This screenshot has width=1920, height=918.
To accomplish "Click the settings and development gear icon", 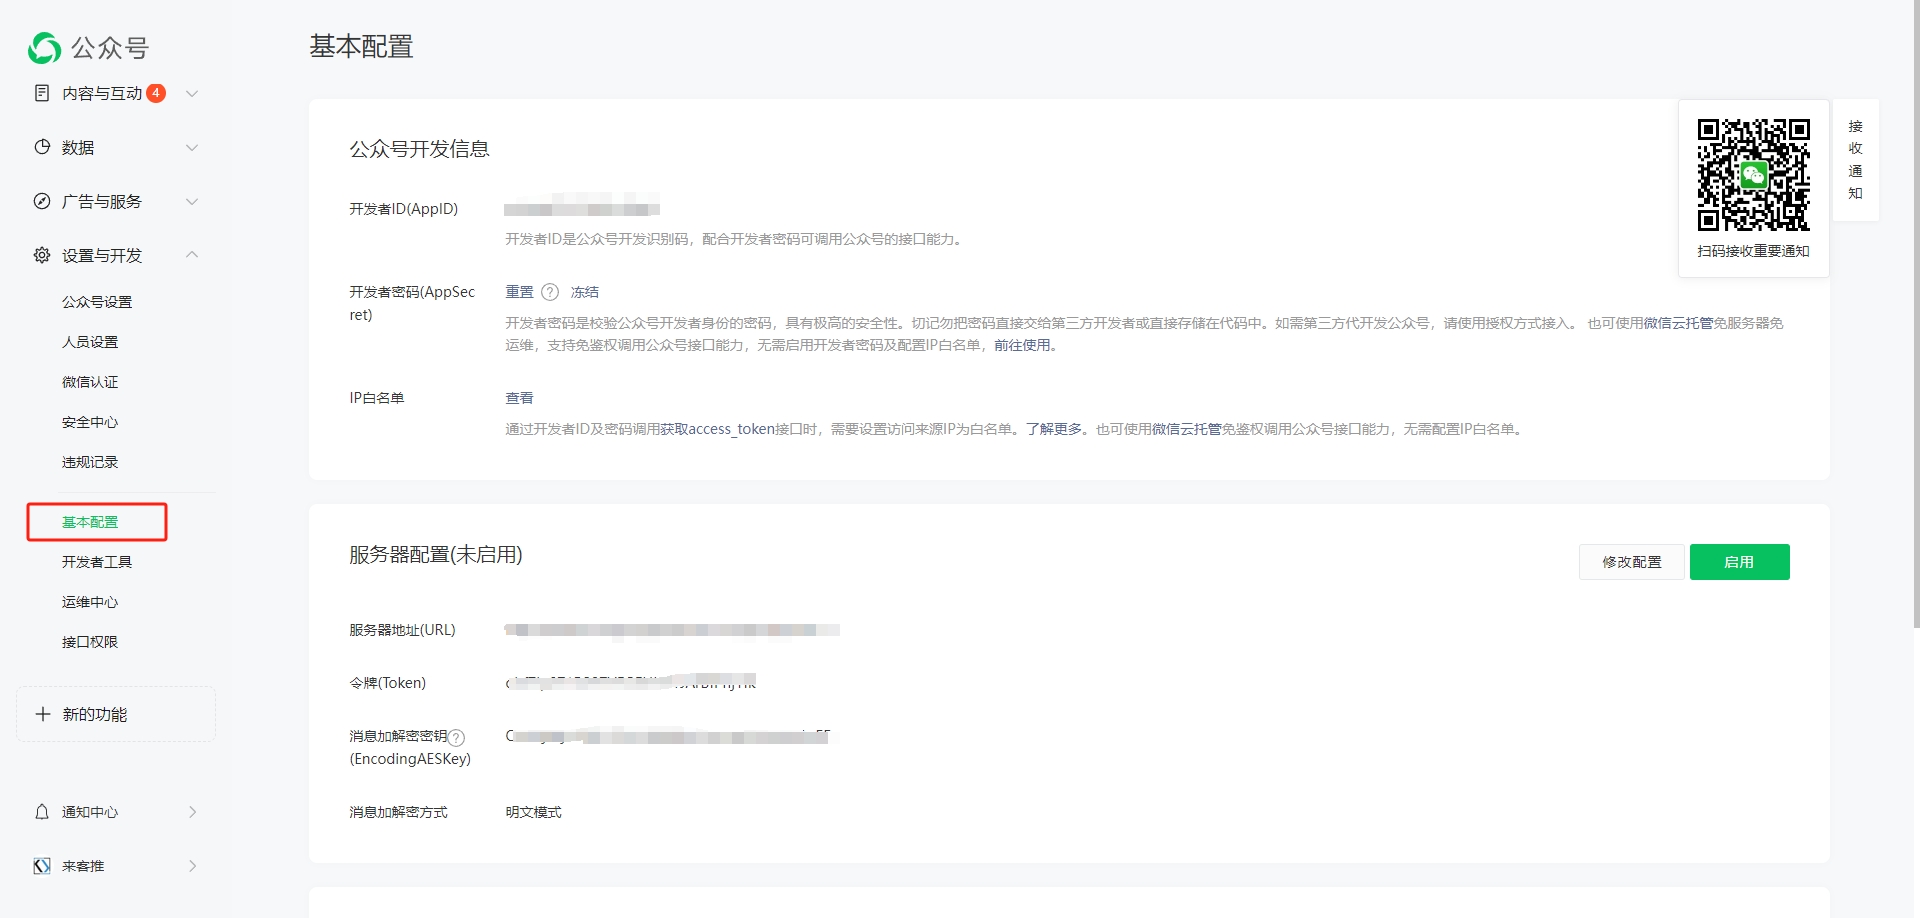I will (x=42, y=255).
